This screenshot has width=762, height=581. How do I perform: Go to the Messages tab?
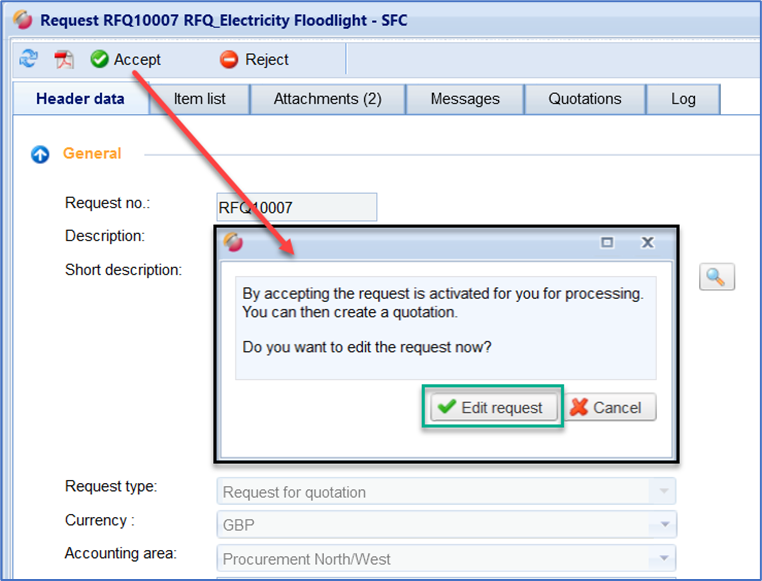(x=465, y=99)
